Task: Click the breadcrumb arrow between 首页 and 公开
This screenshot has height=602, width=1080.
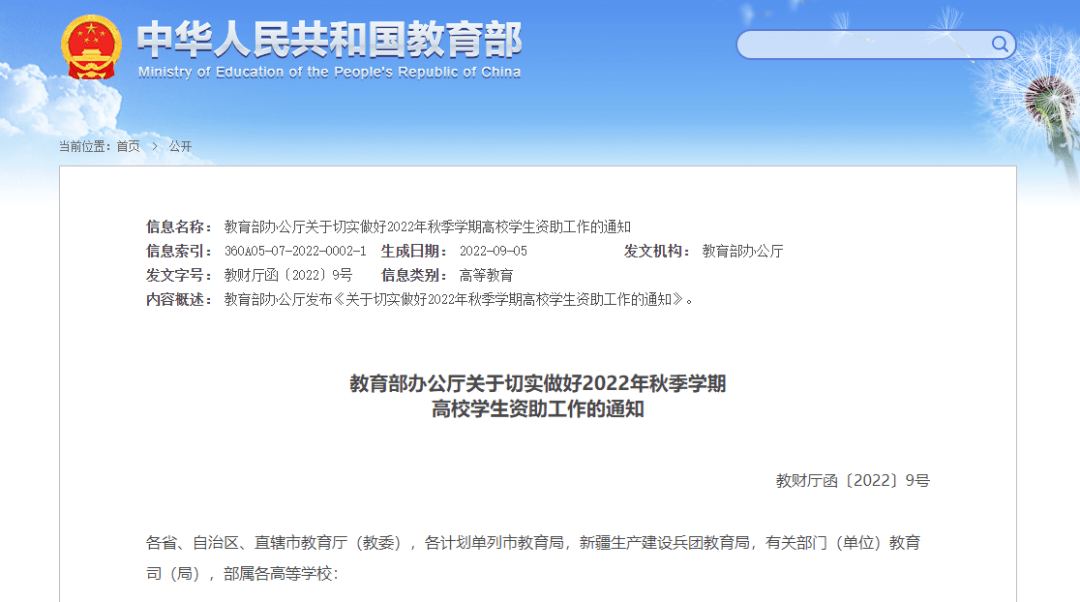Action: coord(155,146)
